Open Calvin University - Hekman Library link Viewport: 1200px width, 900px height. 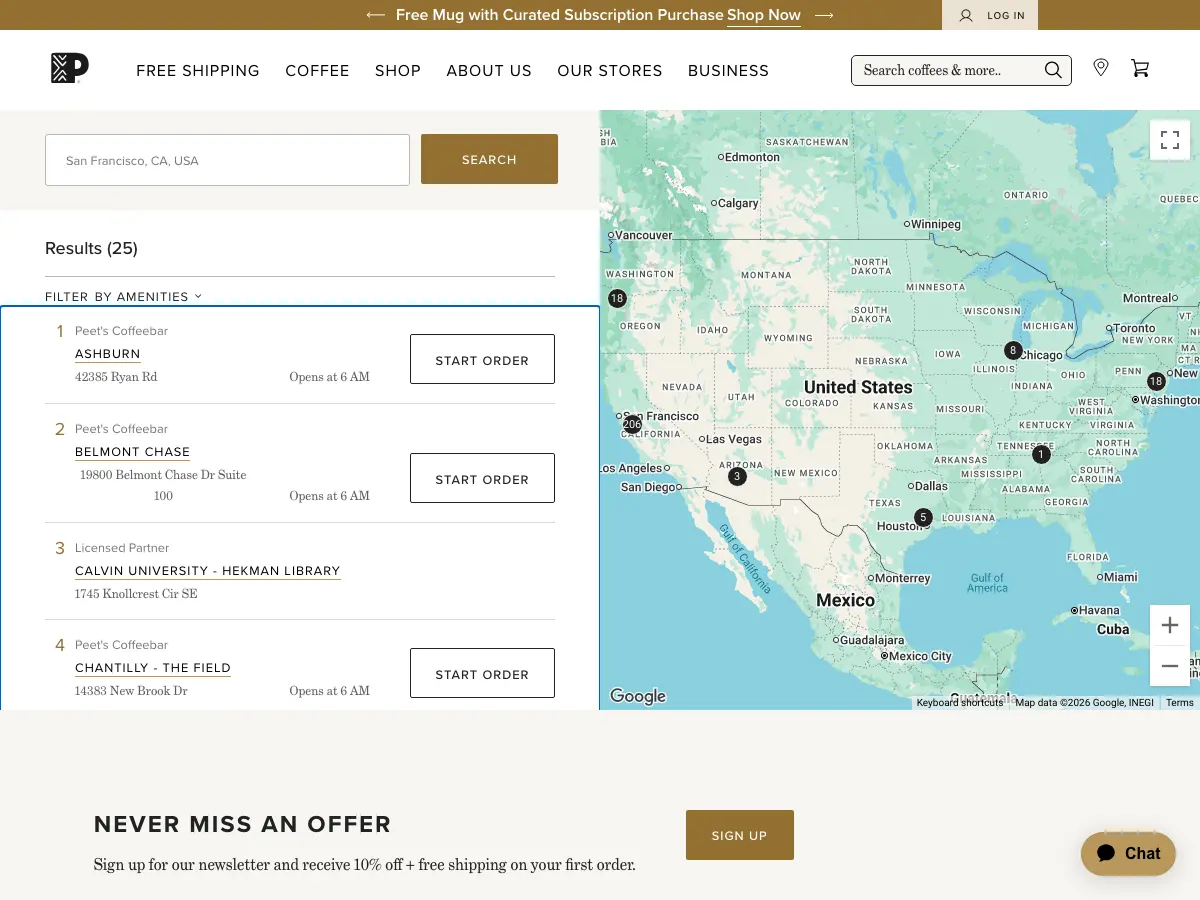coord(208,571)
